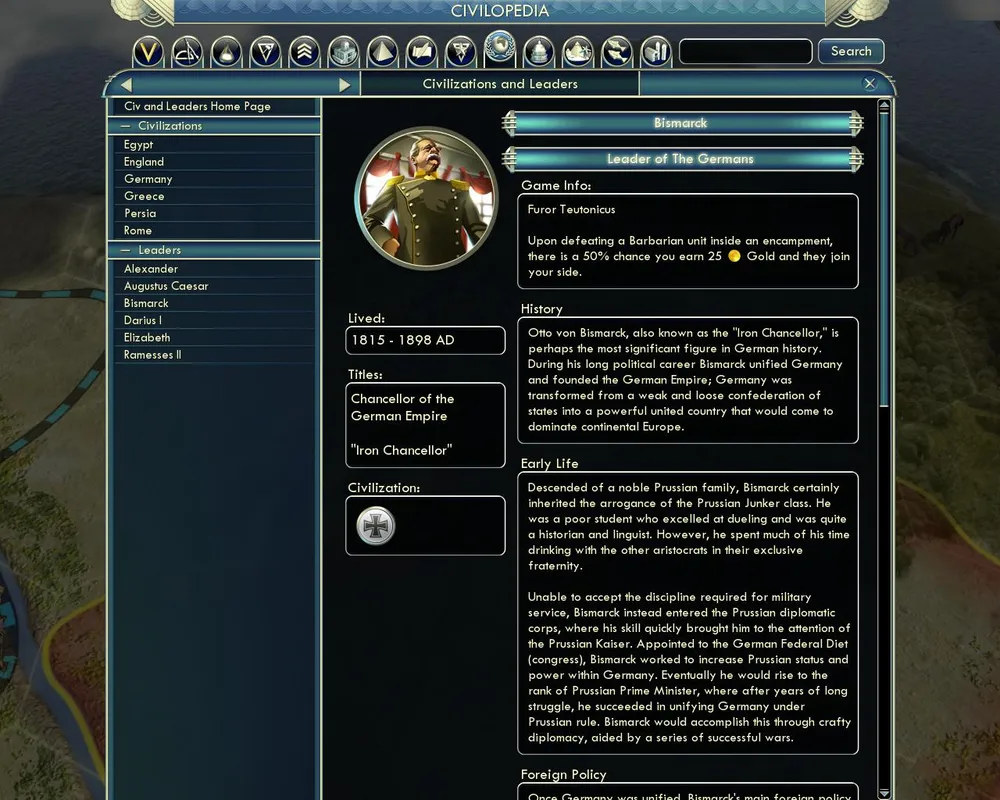Click the article scrollbar down arrow
Image resolution: width=1000 pixels, height=800 pixels.
click(x=884, y=793)
